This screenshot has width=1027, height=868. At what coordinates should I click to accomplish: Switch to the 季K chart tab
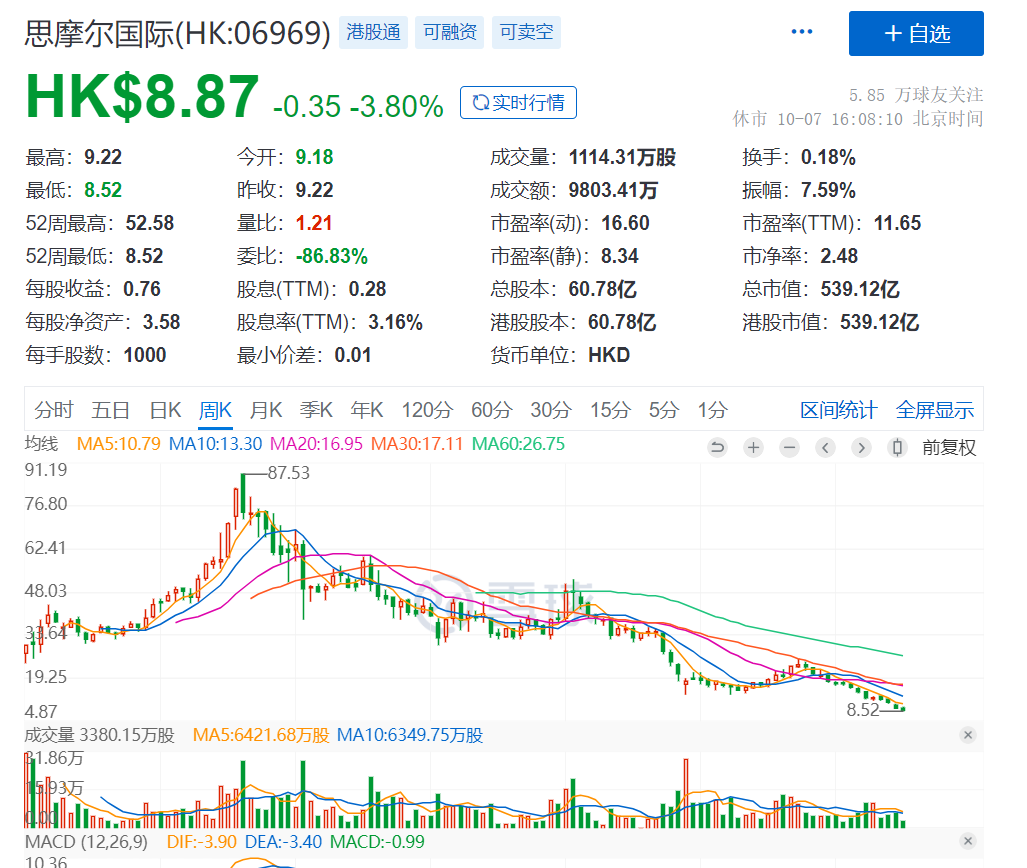(316, 410)
